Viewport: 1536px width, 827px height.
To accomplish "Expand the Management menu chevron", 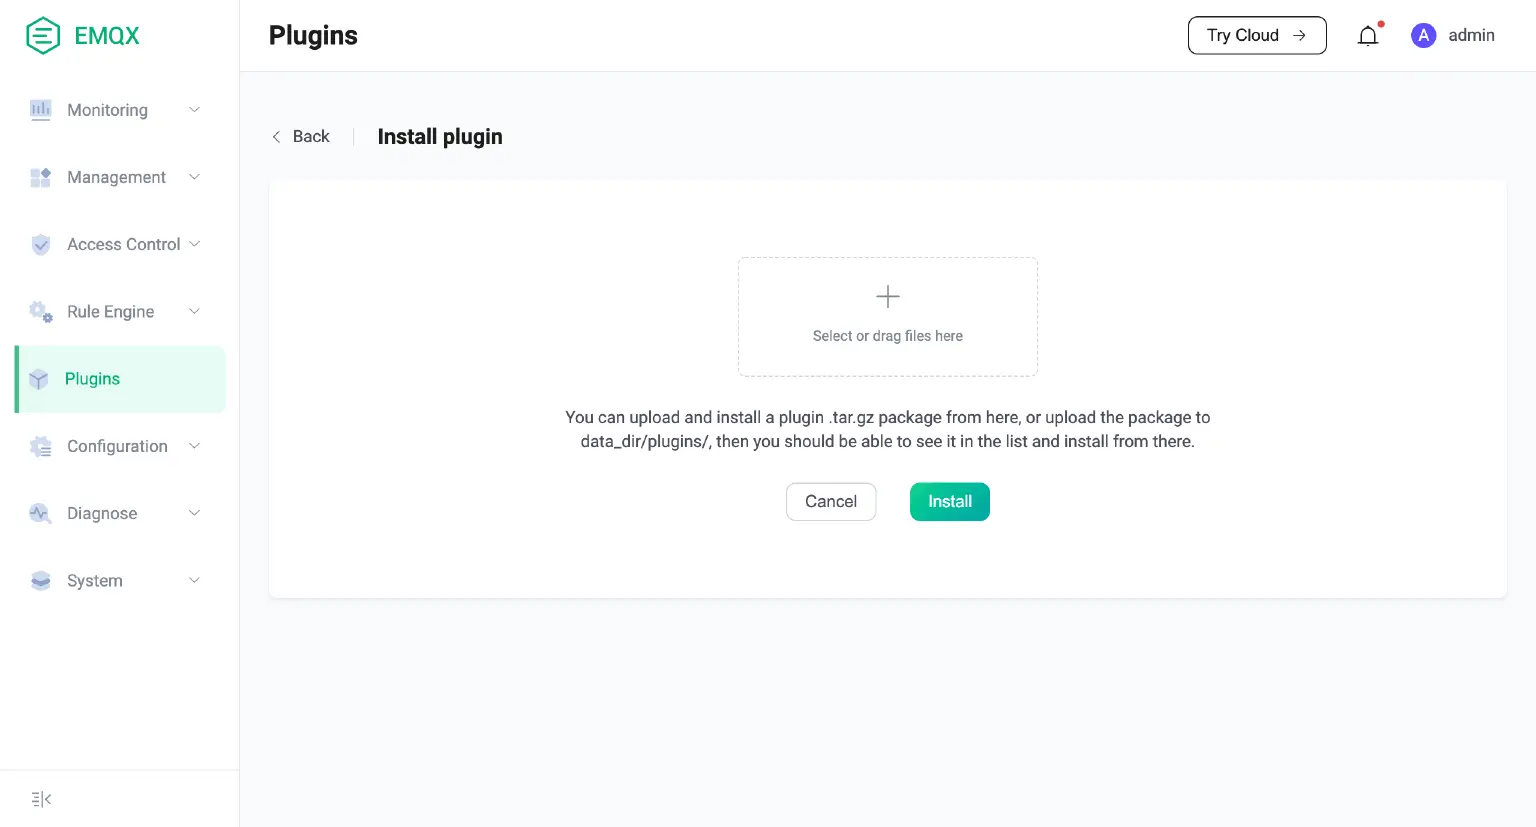I will point(195,177).
